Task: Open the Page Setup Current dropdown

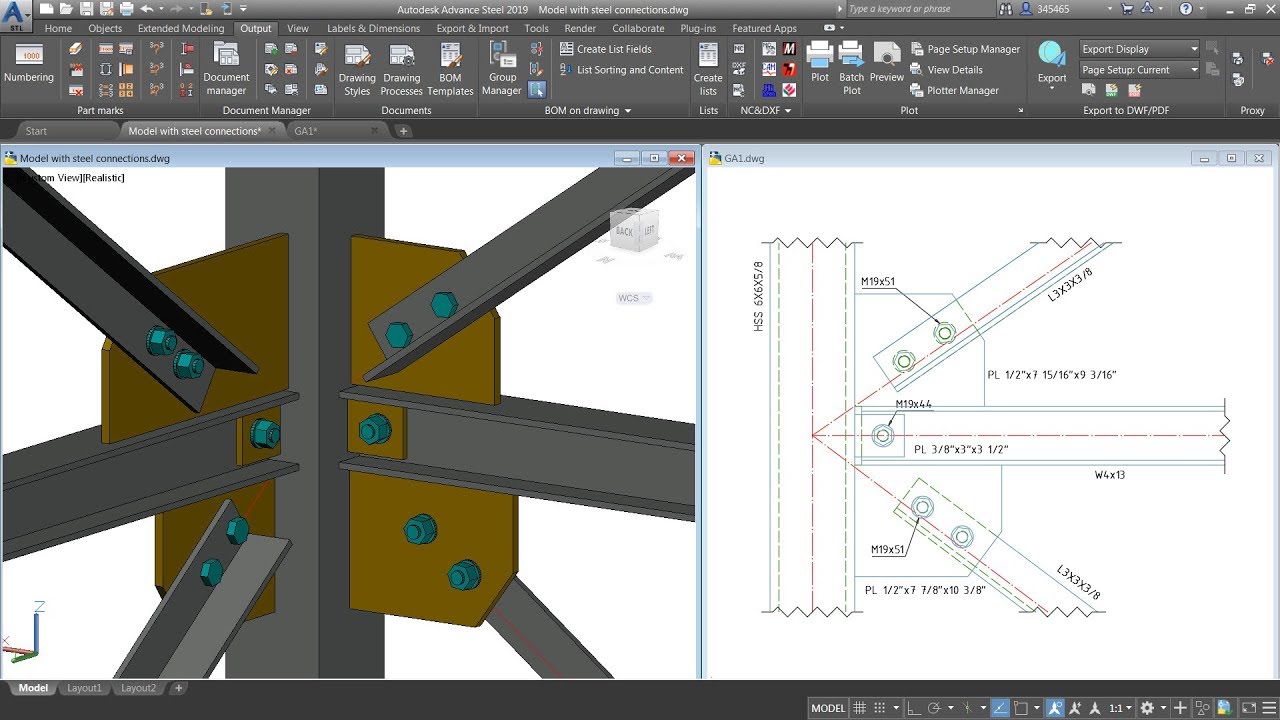Action: coord(1192,69)
